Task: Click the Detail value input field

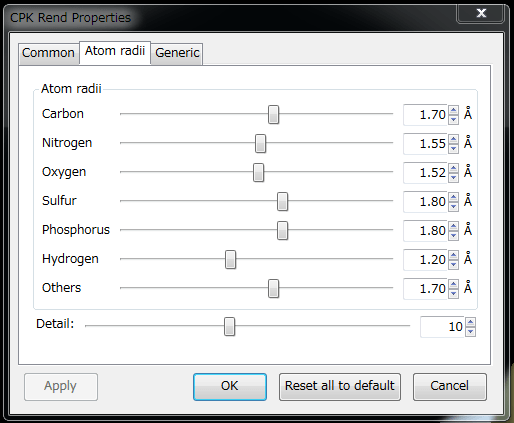Action: [x=442, y=327]
